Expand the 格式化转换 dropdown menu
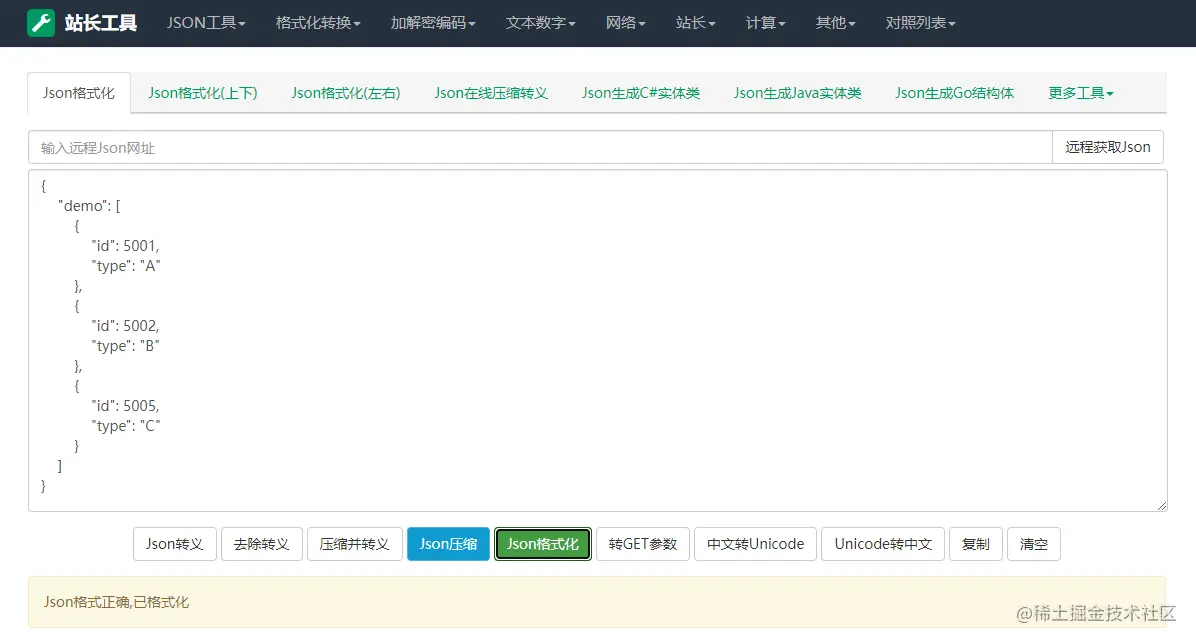This screenshot has height=643, width=1196. 318,23
